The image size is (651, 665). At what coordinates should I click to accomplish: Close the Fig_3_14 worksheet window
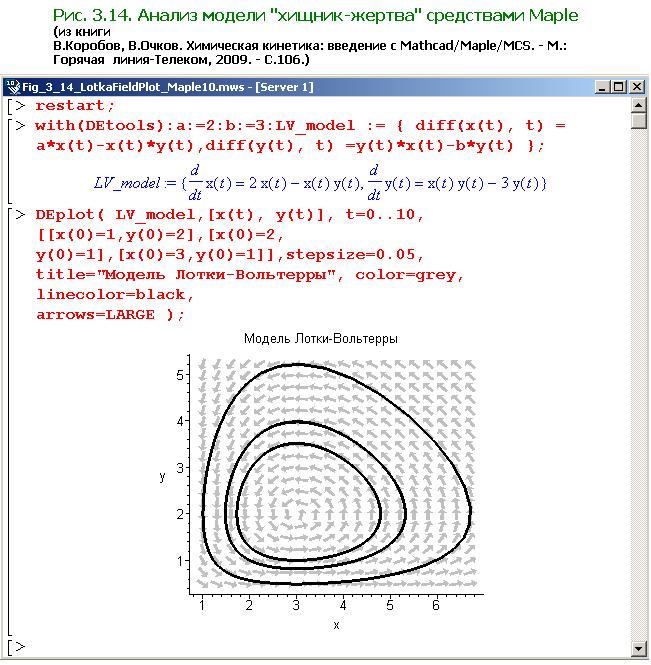point(637,87)
